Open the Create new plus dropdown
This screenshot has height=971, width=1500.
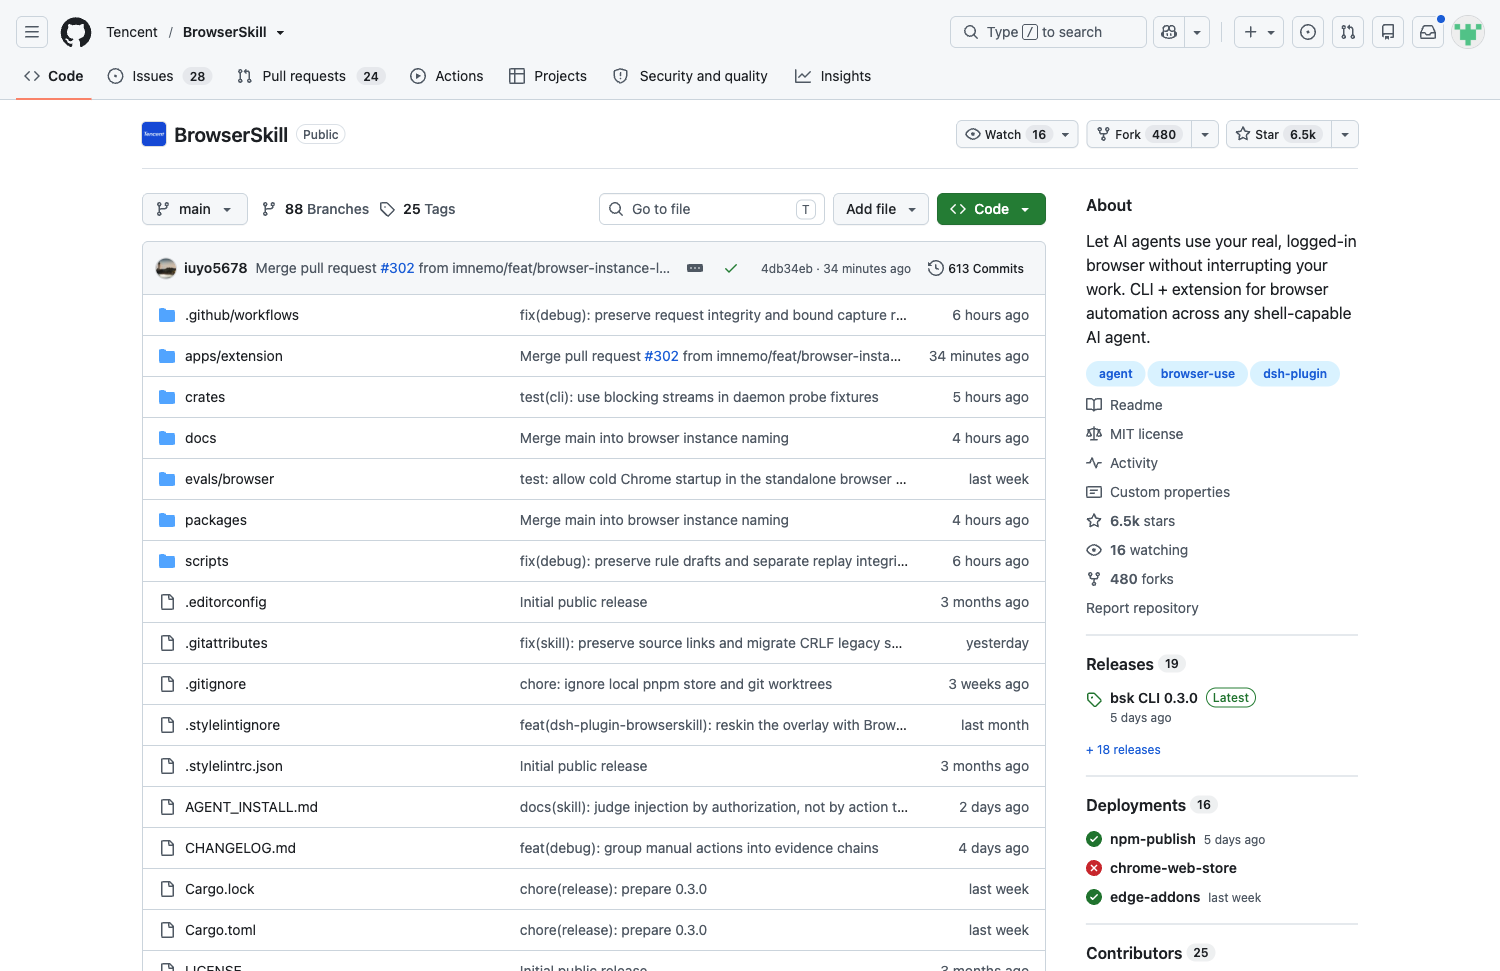point(1259,32)
